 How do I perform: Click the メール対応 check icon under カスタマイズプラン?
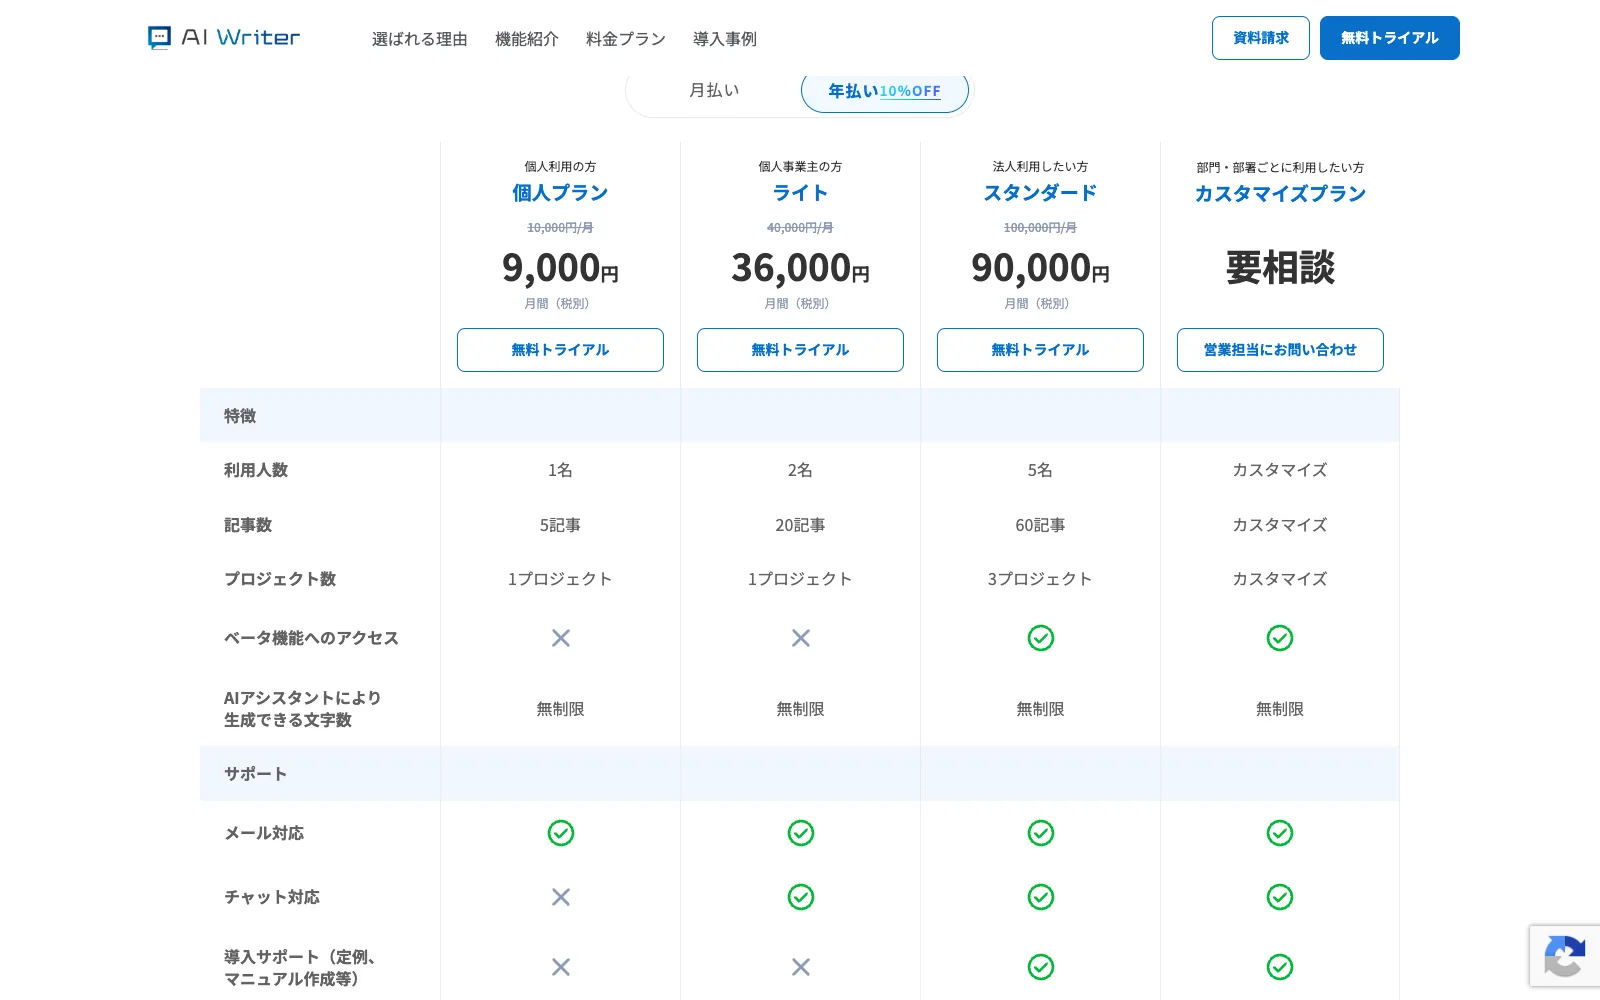[x=1280, y=833]
